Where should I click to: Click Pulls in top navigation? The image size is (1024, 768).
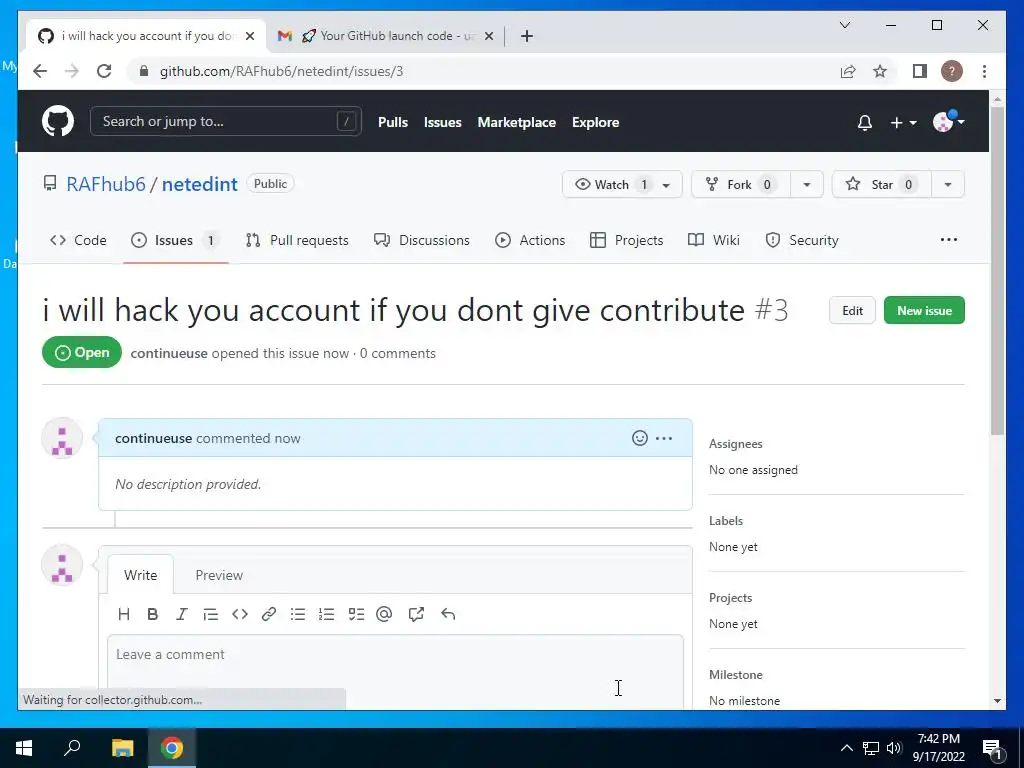click(392, 122)
